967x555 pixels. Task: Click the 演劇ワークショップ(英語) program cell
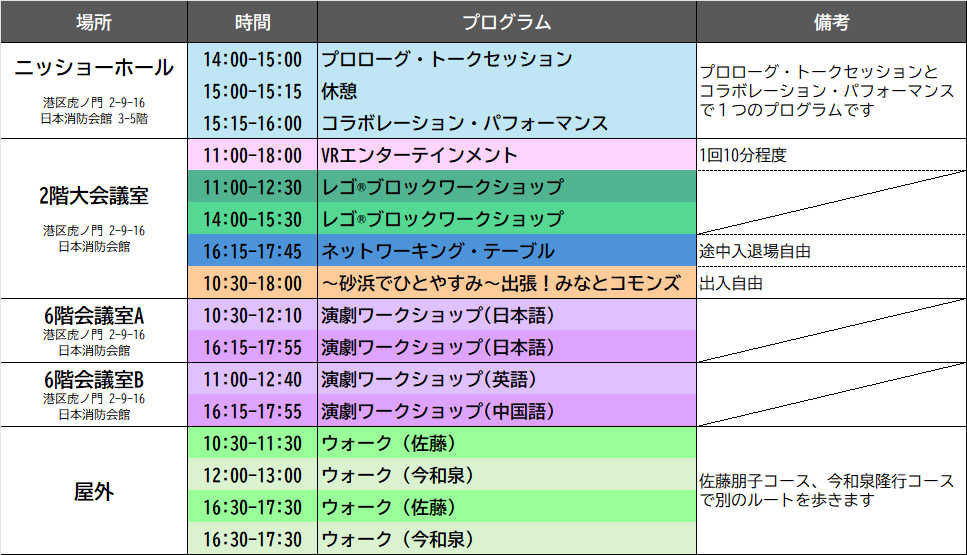(x=506, y=379)
